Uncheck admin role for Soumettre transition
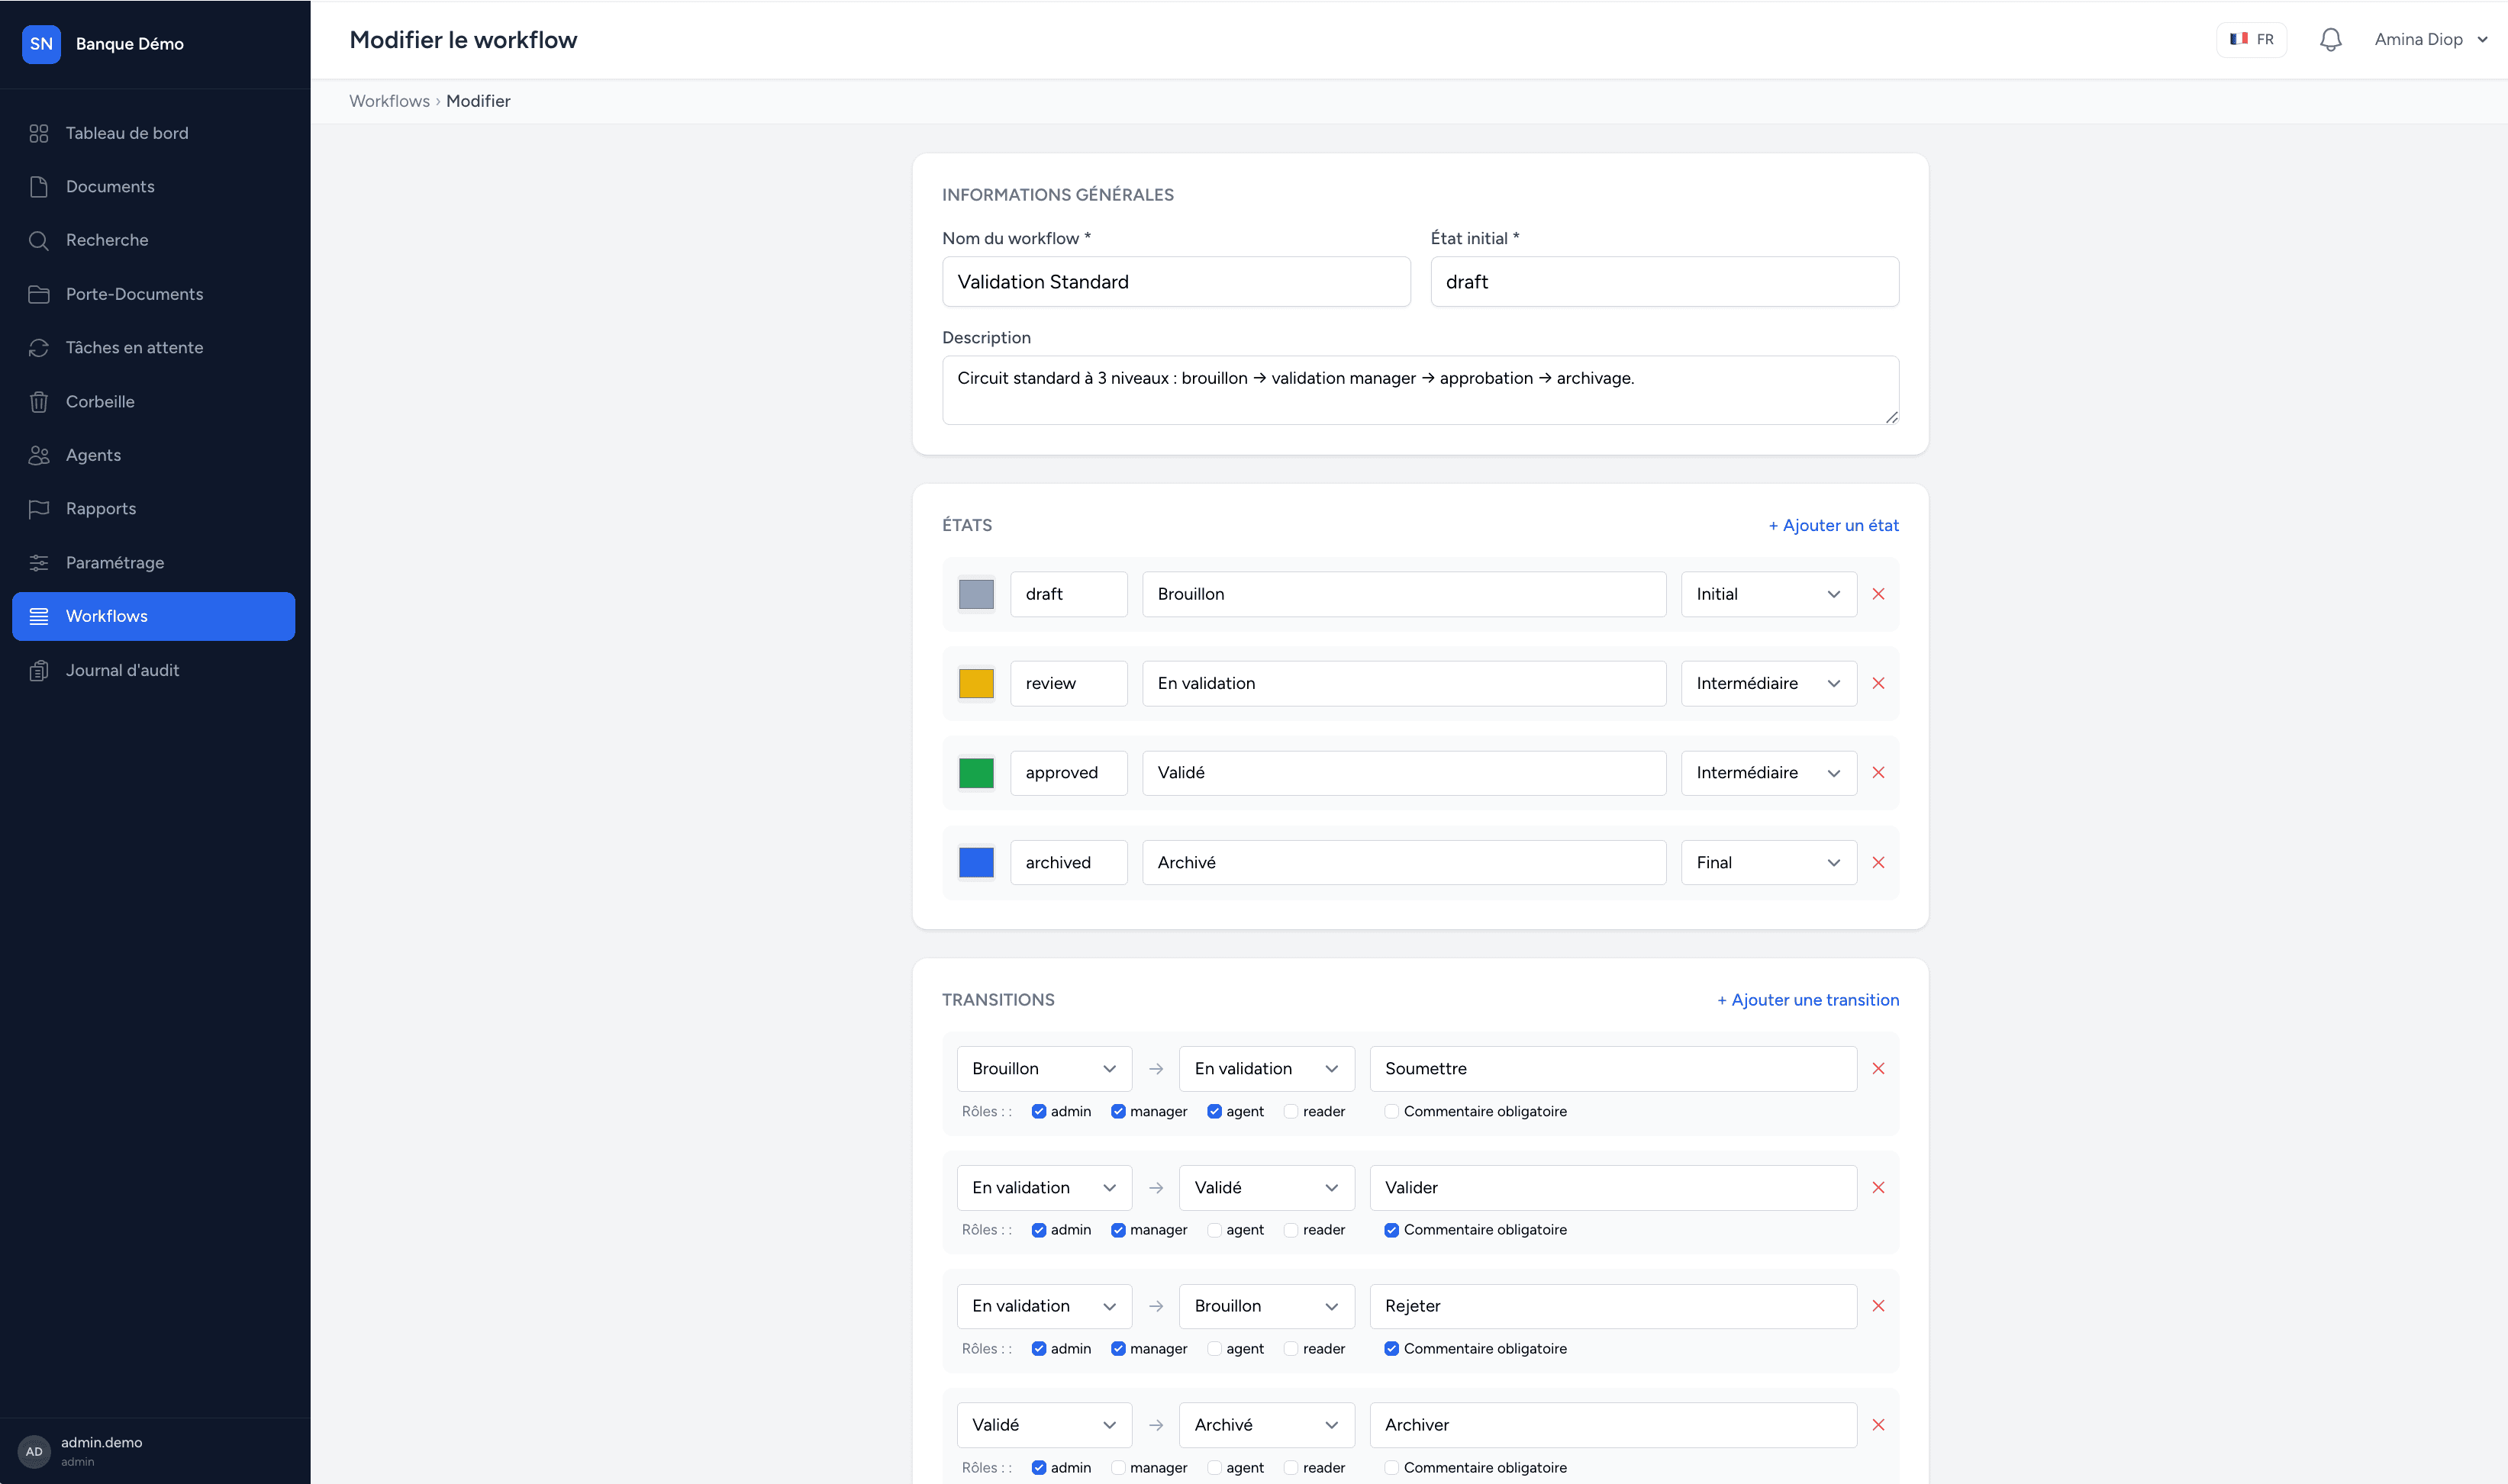This screenshot has width=2508, height=1484. click(x=1039, y=1111)
